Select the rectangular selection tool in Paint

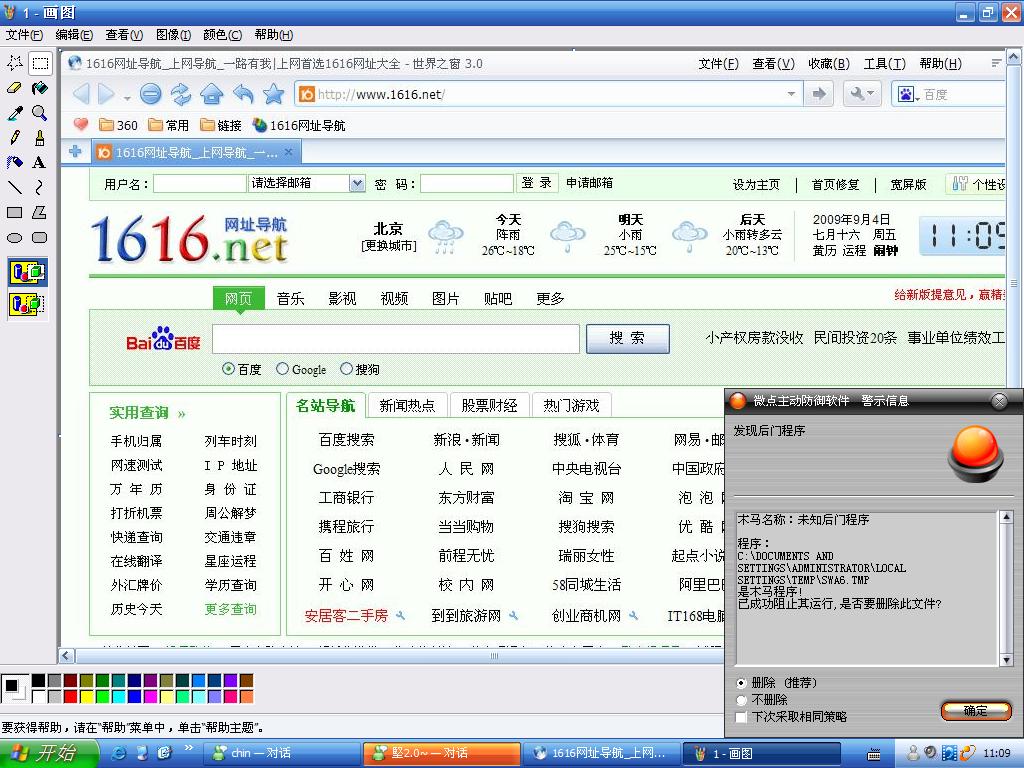click(x=40, y=63)
